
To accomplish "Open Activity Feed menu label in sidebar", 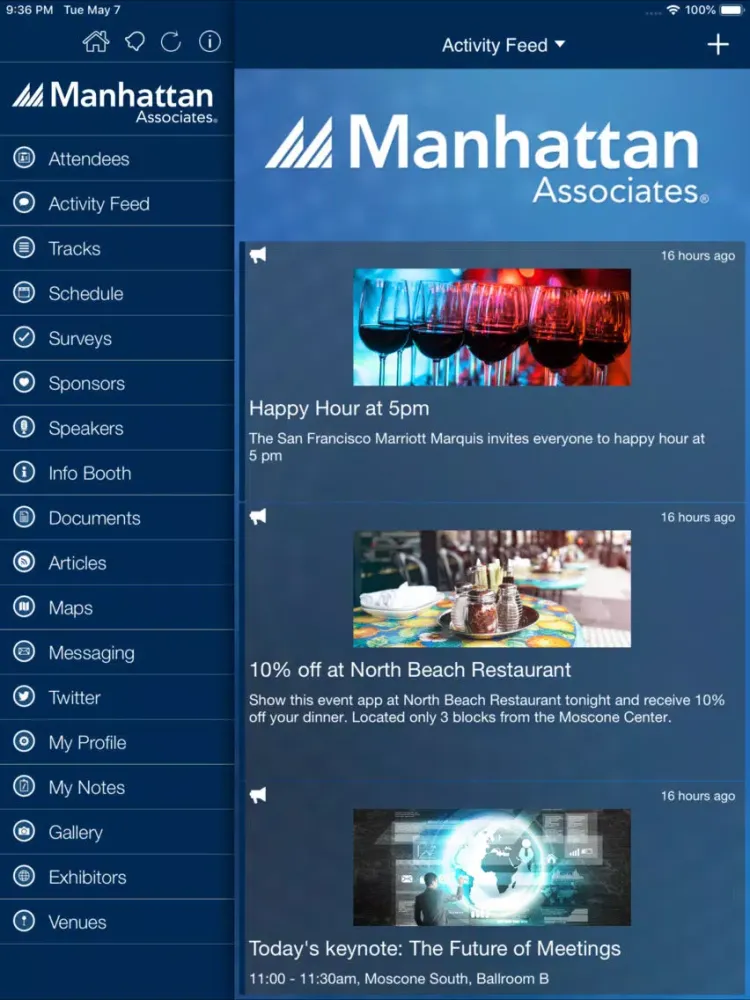I will point(99,203).
